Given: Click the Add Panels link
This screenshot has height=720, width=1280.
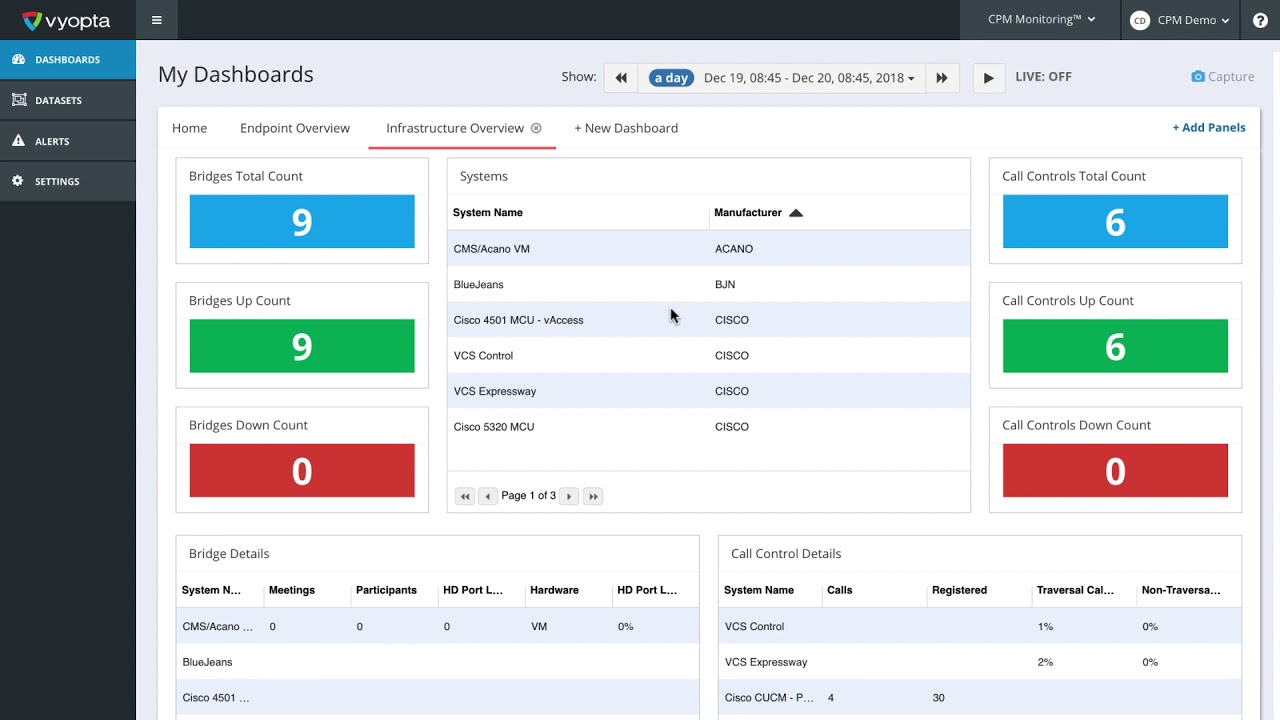Looking at the screenshot, I should tap(1209, 128).
